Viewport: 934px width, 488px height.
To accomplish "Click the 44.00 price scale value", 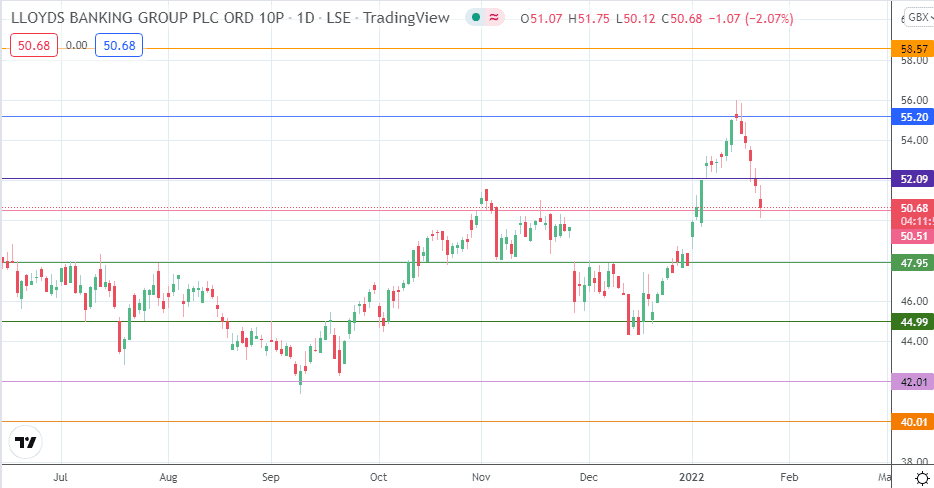I will [914, 341].
